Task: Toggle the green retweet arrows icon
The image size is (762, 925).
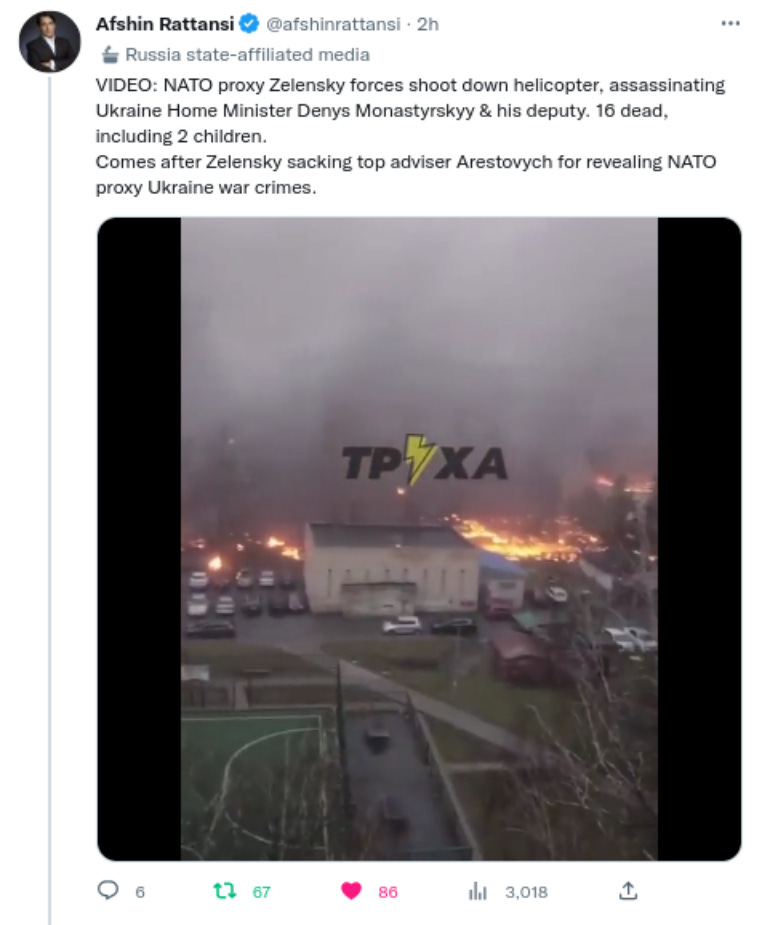Action: pos(224,891)
